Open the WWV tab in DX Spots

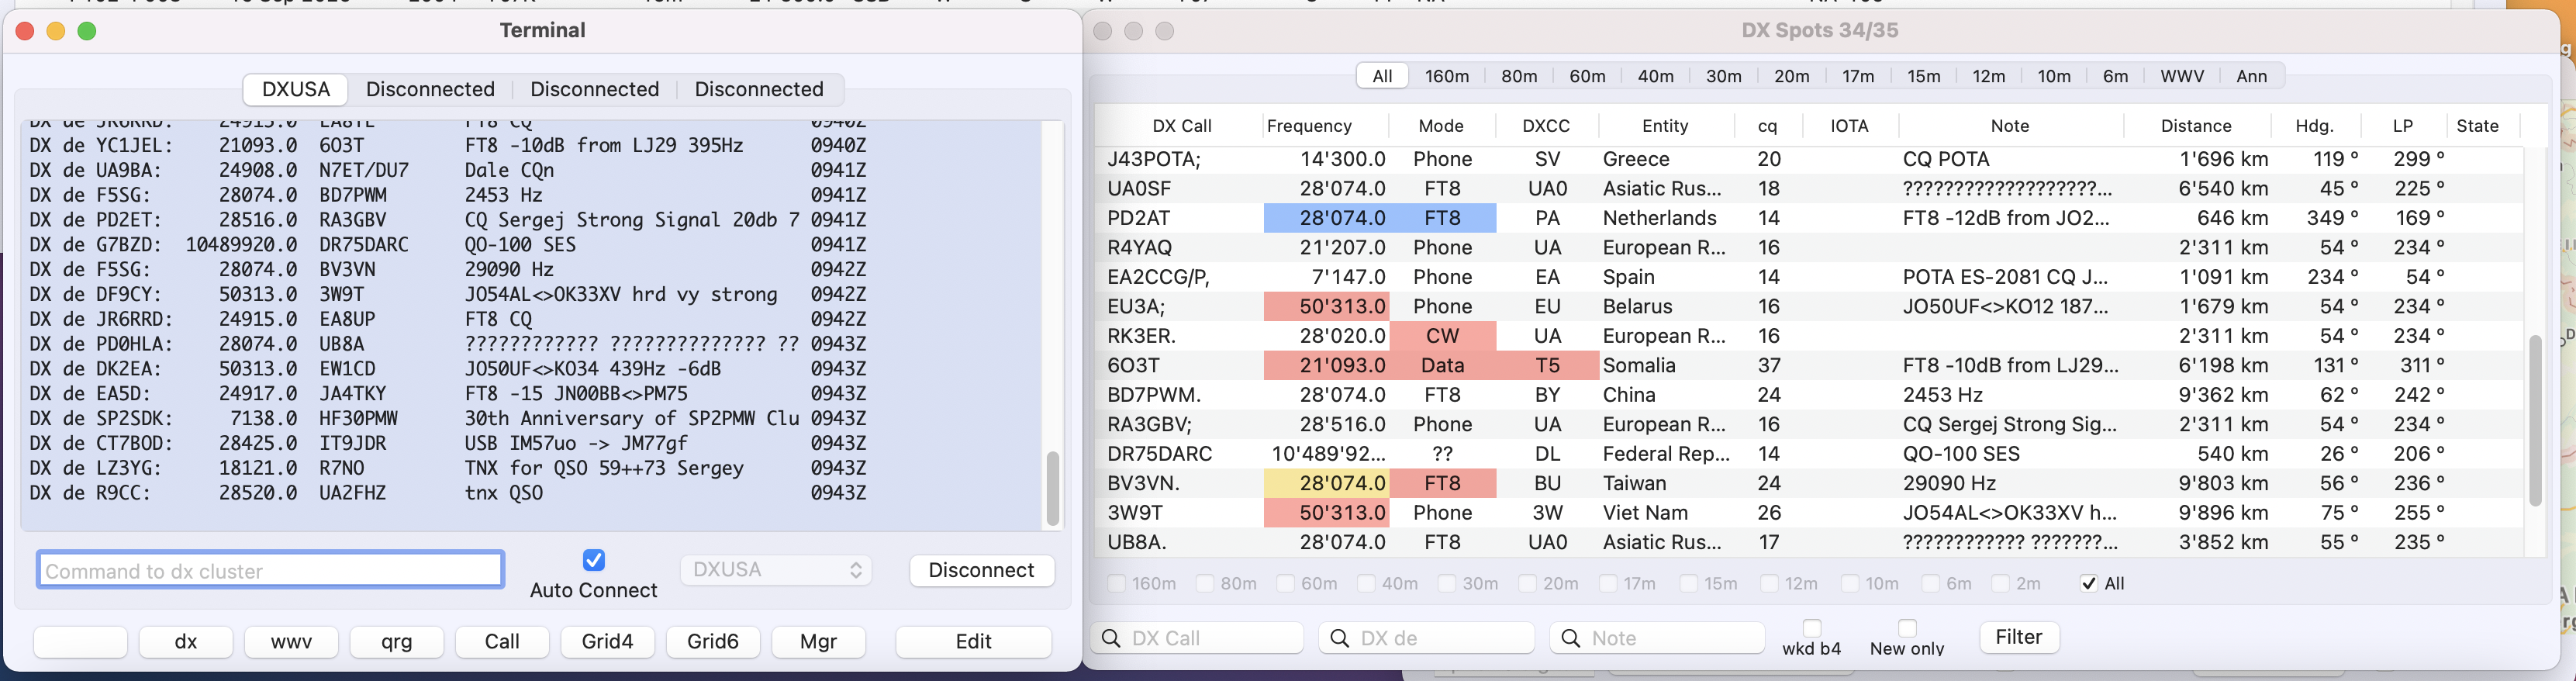(2182, 76)
